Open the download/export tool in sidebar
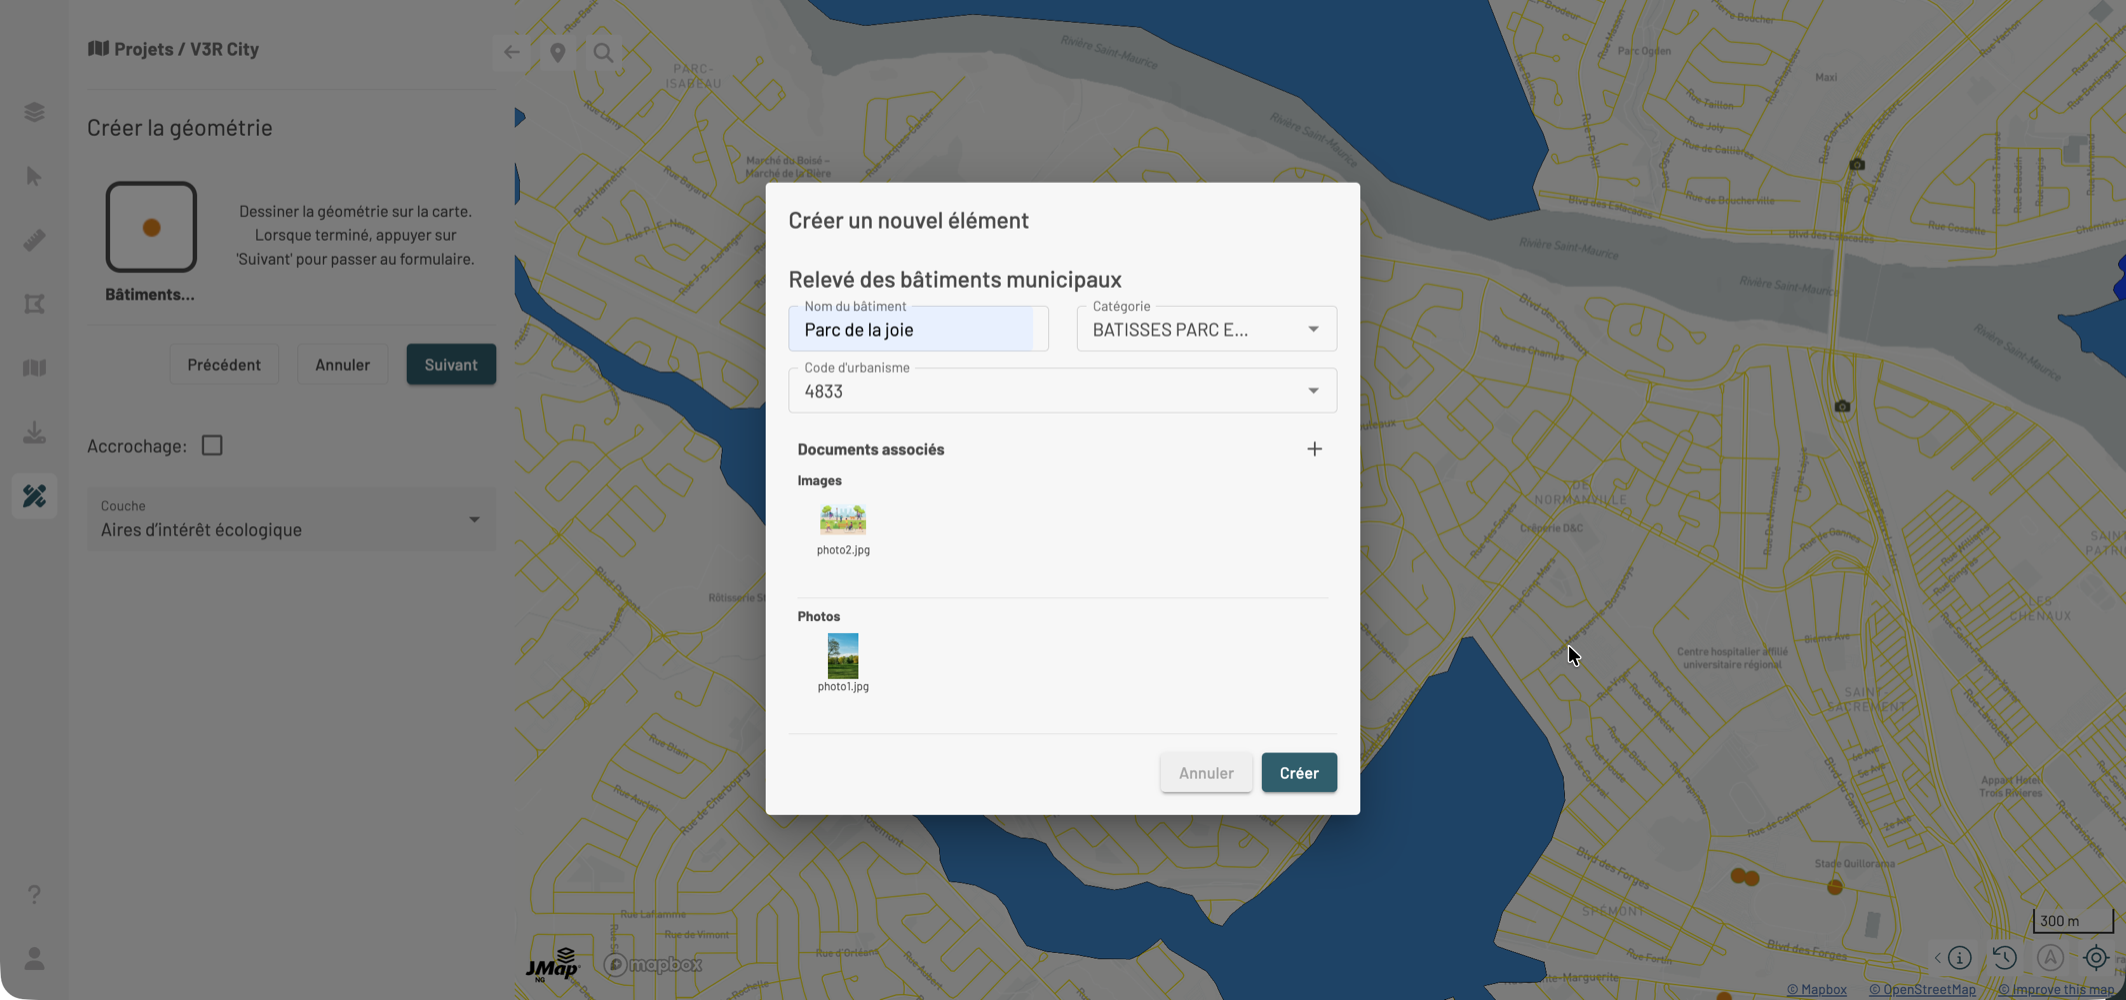This screenshot has width=2126, height=1000. [x=34, y=432]
